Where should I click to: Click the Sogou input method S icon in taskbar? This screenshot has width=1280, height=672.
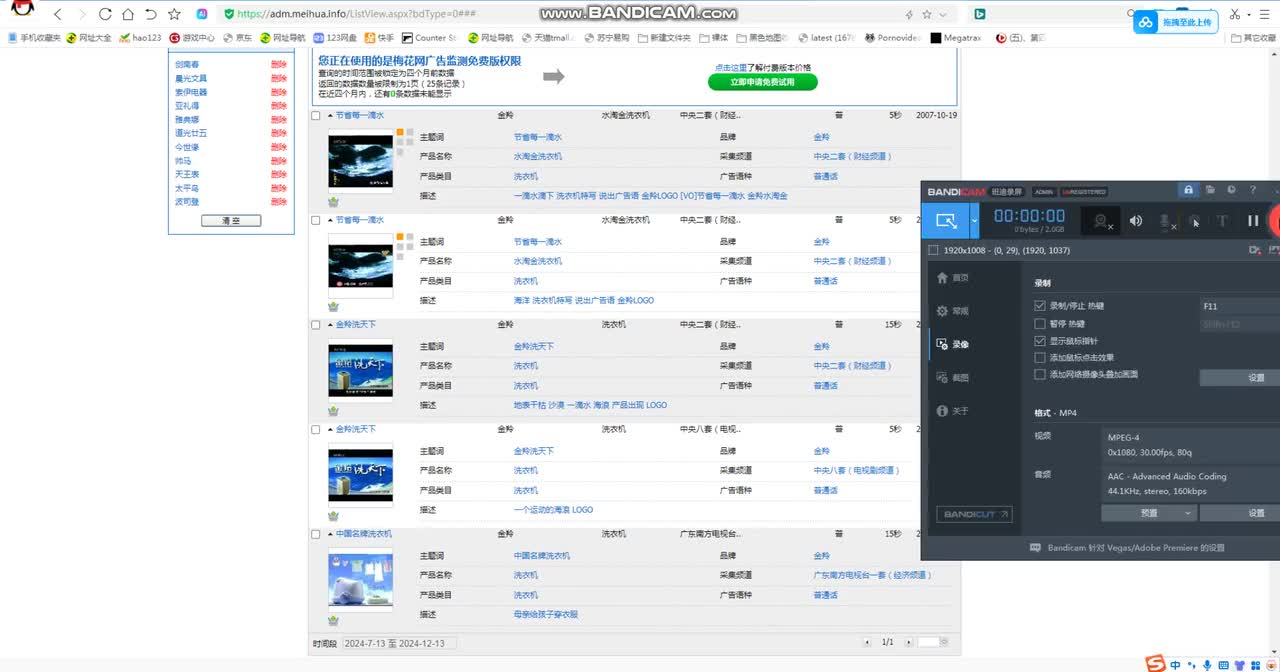(x=1155, y=664)
